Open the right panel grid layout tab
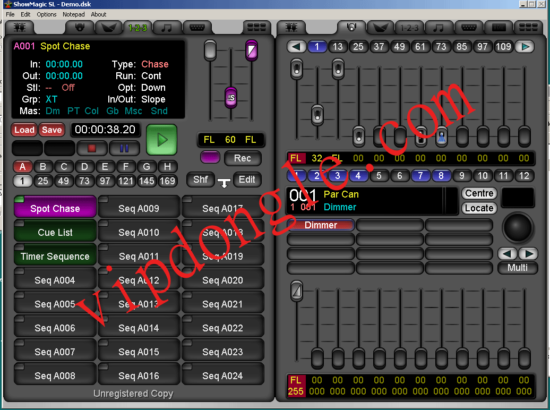 [x=528, y=27]
